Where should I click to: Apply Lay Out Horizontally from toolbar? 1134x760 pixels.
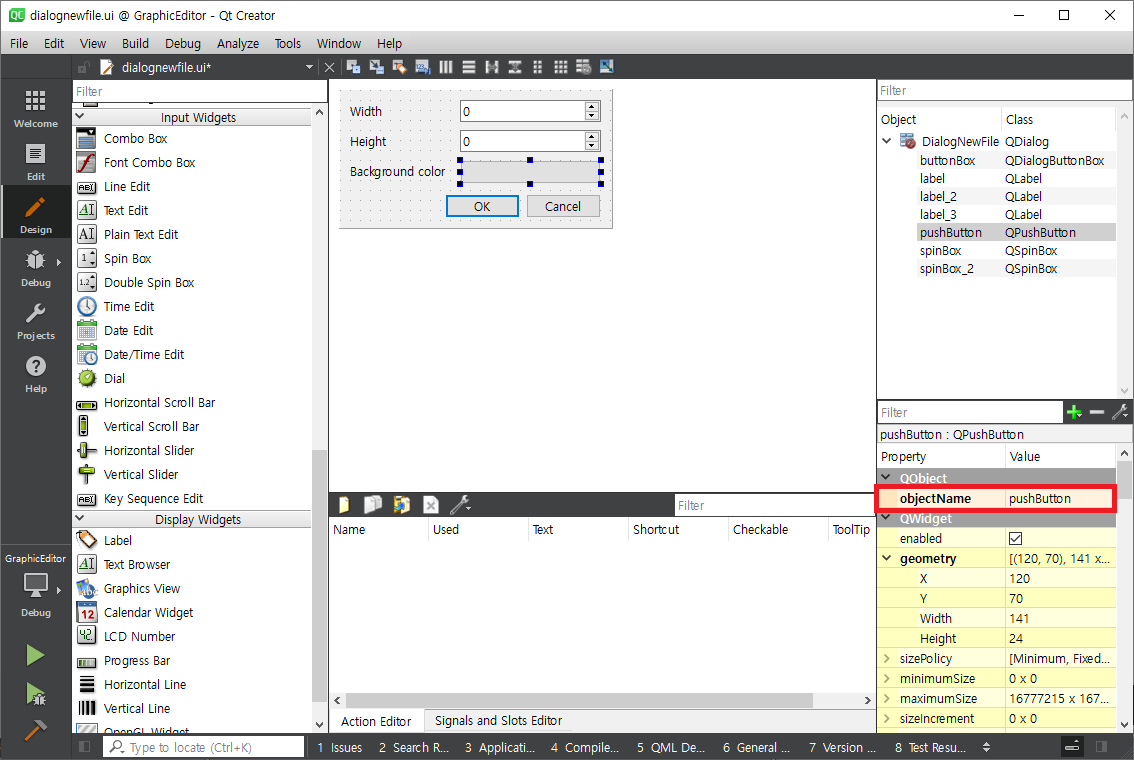446,67
